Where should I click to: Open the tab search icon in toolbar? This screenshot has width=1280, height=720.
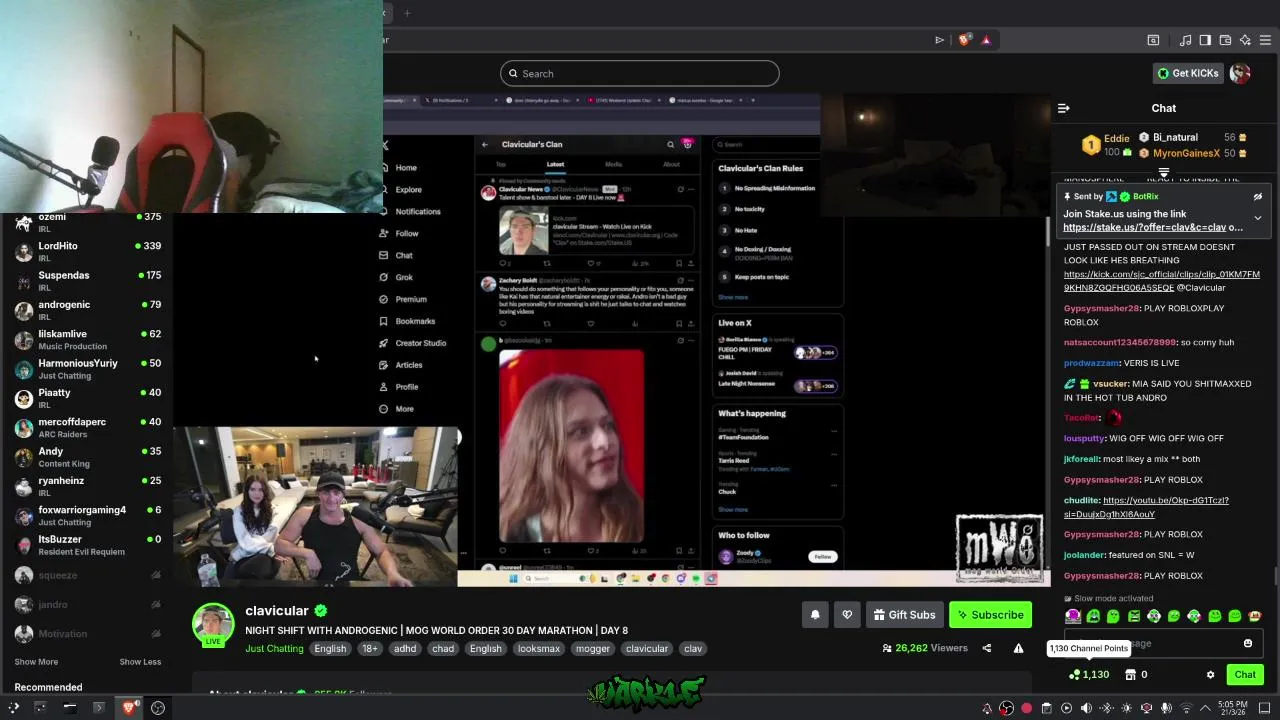coord(1153,40)
